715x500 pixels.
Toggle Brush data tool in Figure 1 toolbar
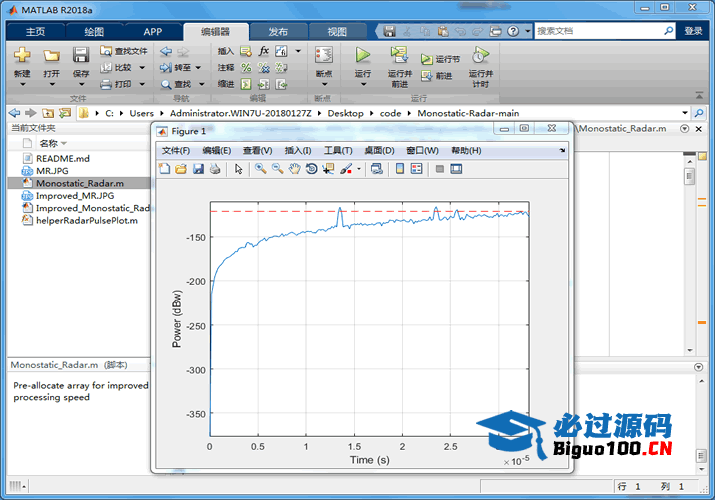click(346, 169)
